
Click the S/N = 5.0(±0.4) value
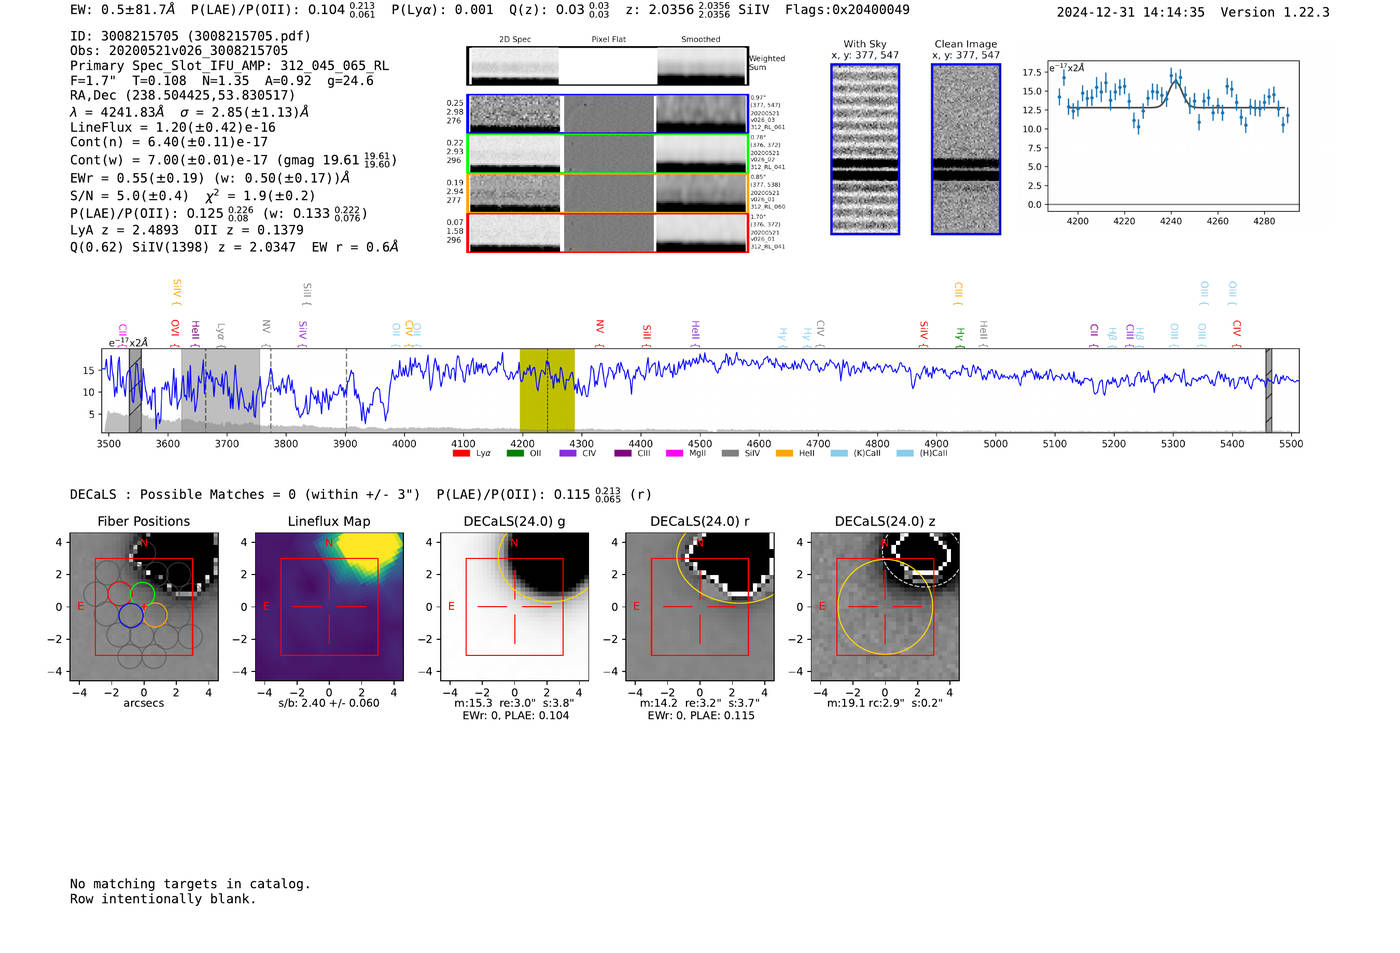tap(129, 196)
